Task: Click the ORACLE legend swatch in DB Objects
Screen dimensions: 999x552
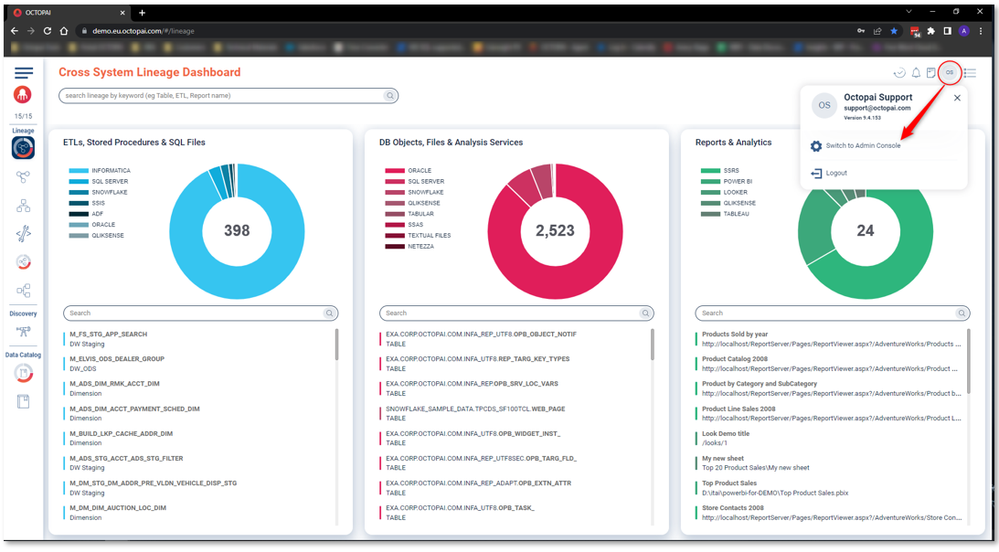Action: tap(395, 171)
